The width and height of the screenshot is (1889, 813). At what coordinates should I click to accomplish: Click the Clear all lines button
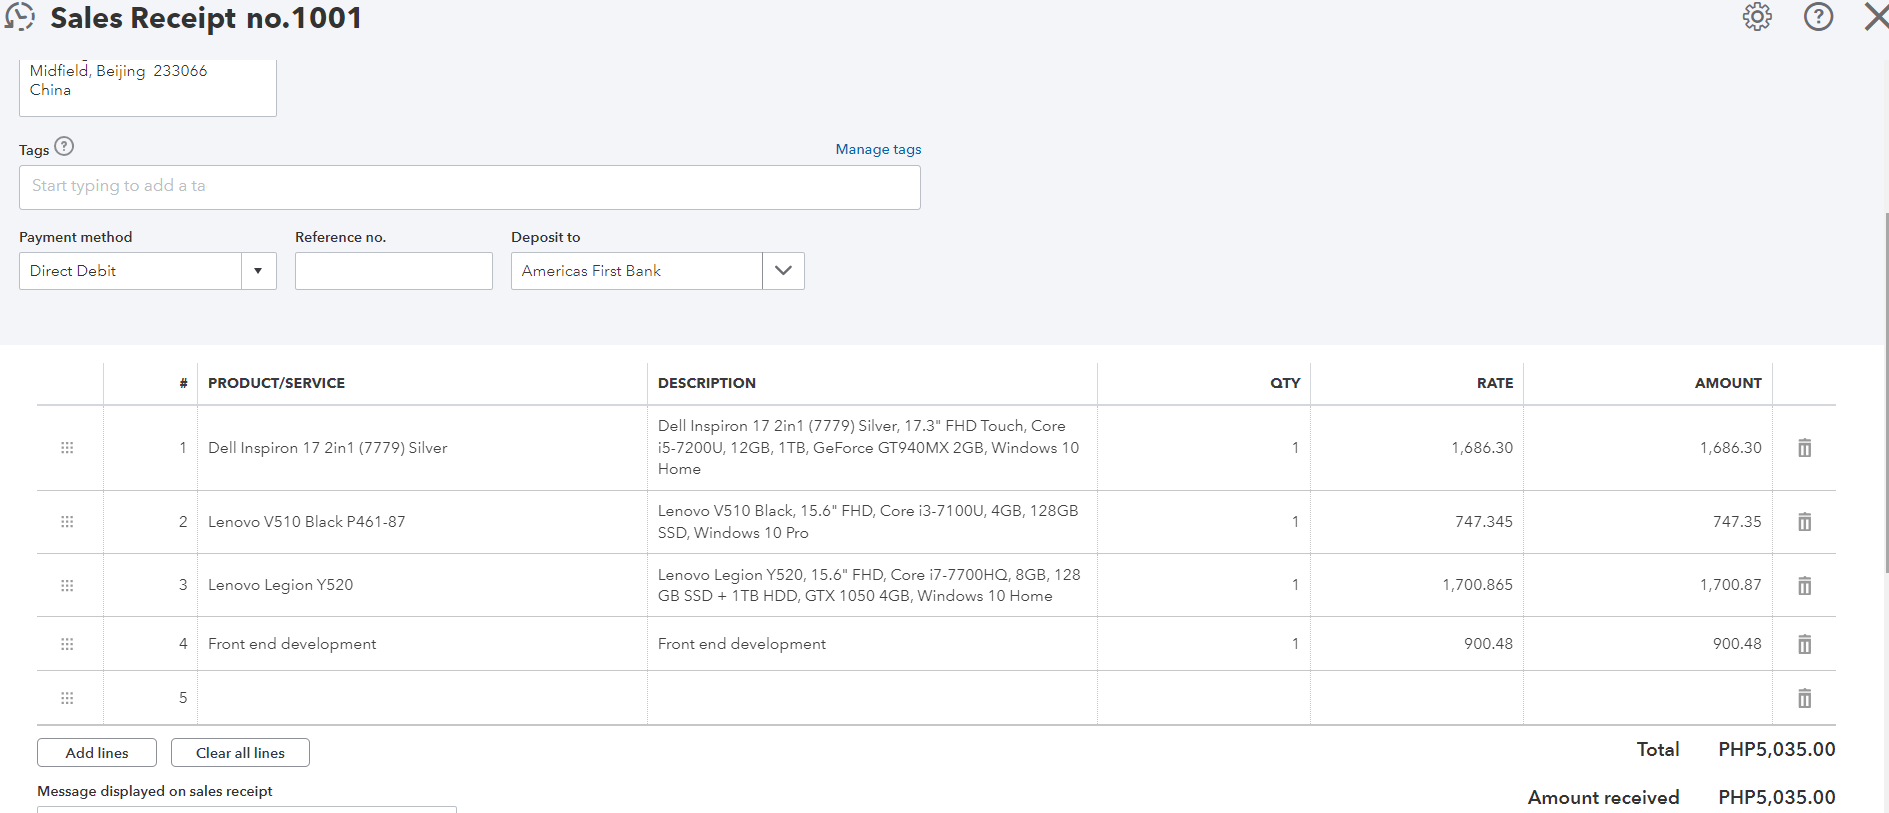coord(240,753)
